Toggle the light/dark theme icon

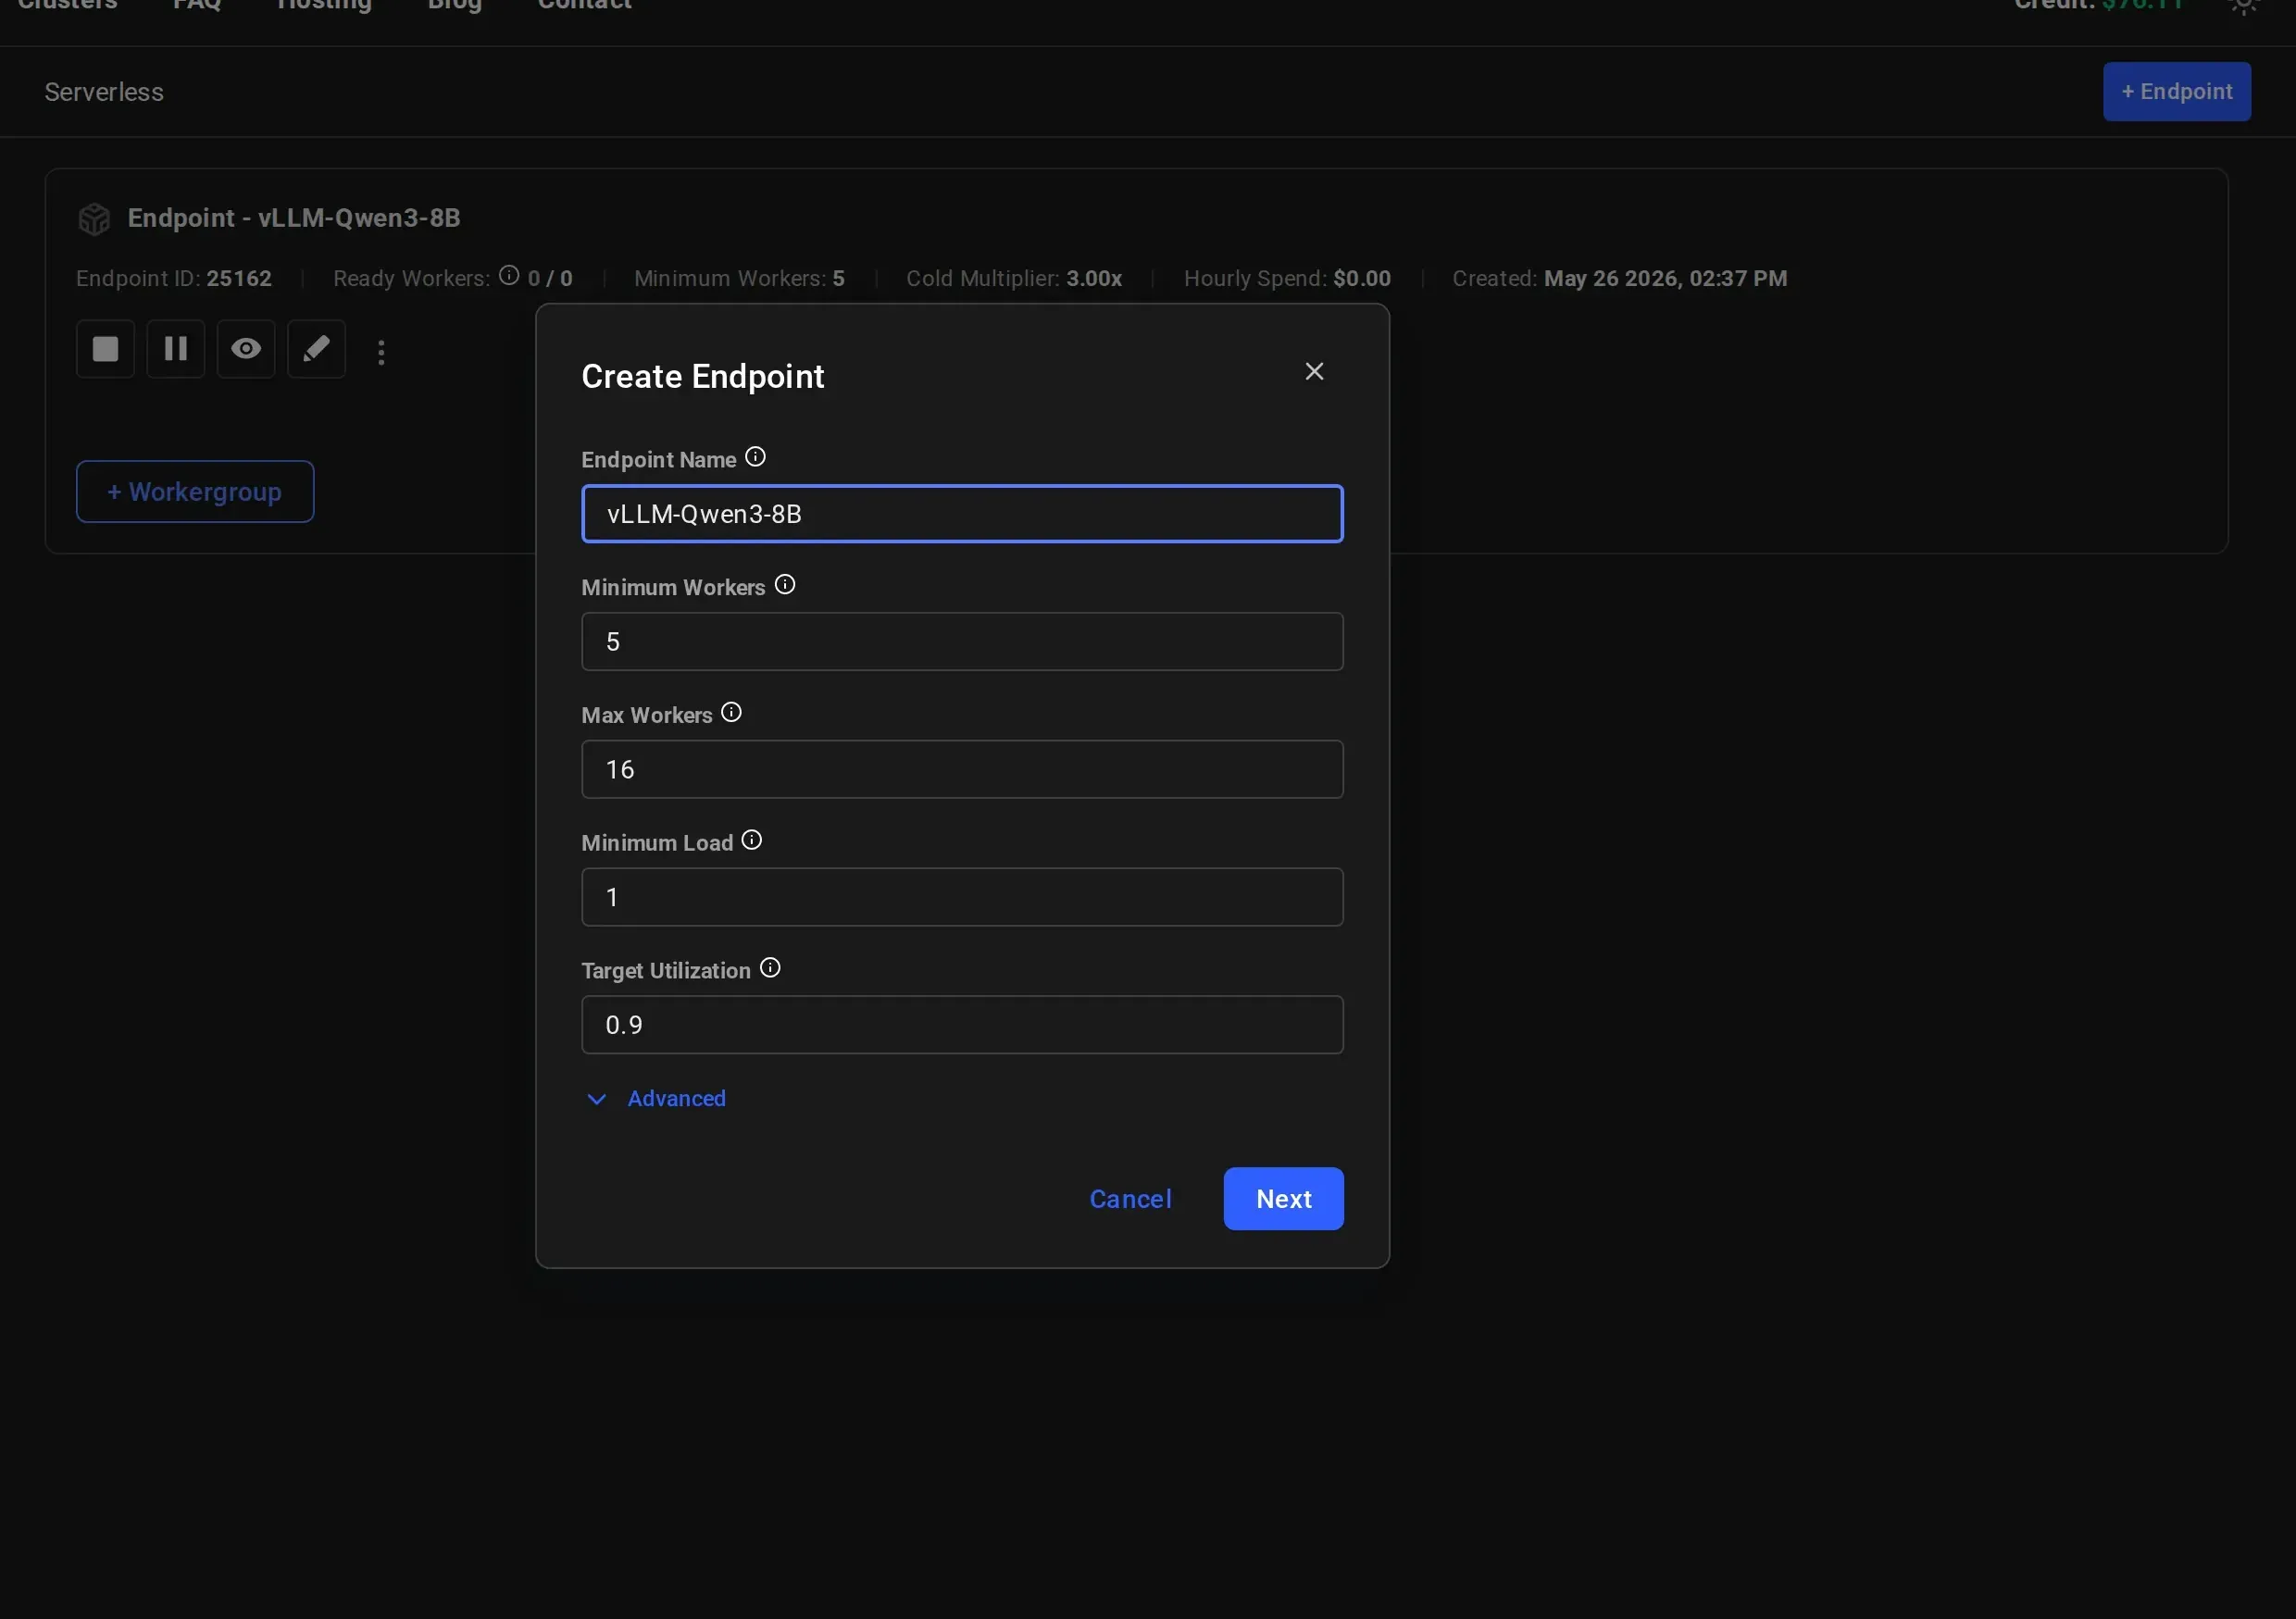click(2245, 5)
